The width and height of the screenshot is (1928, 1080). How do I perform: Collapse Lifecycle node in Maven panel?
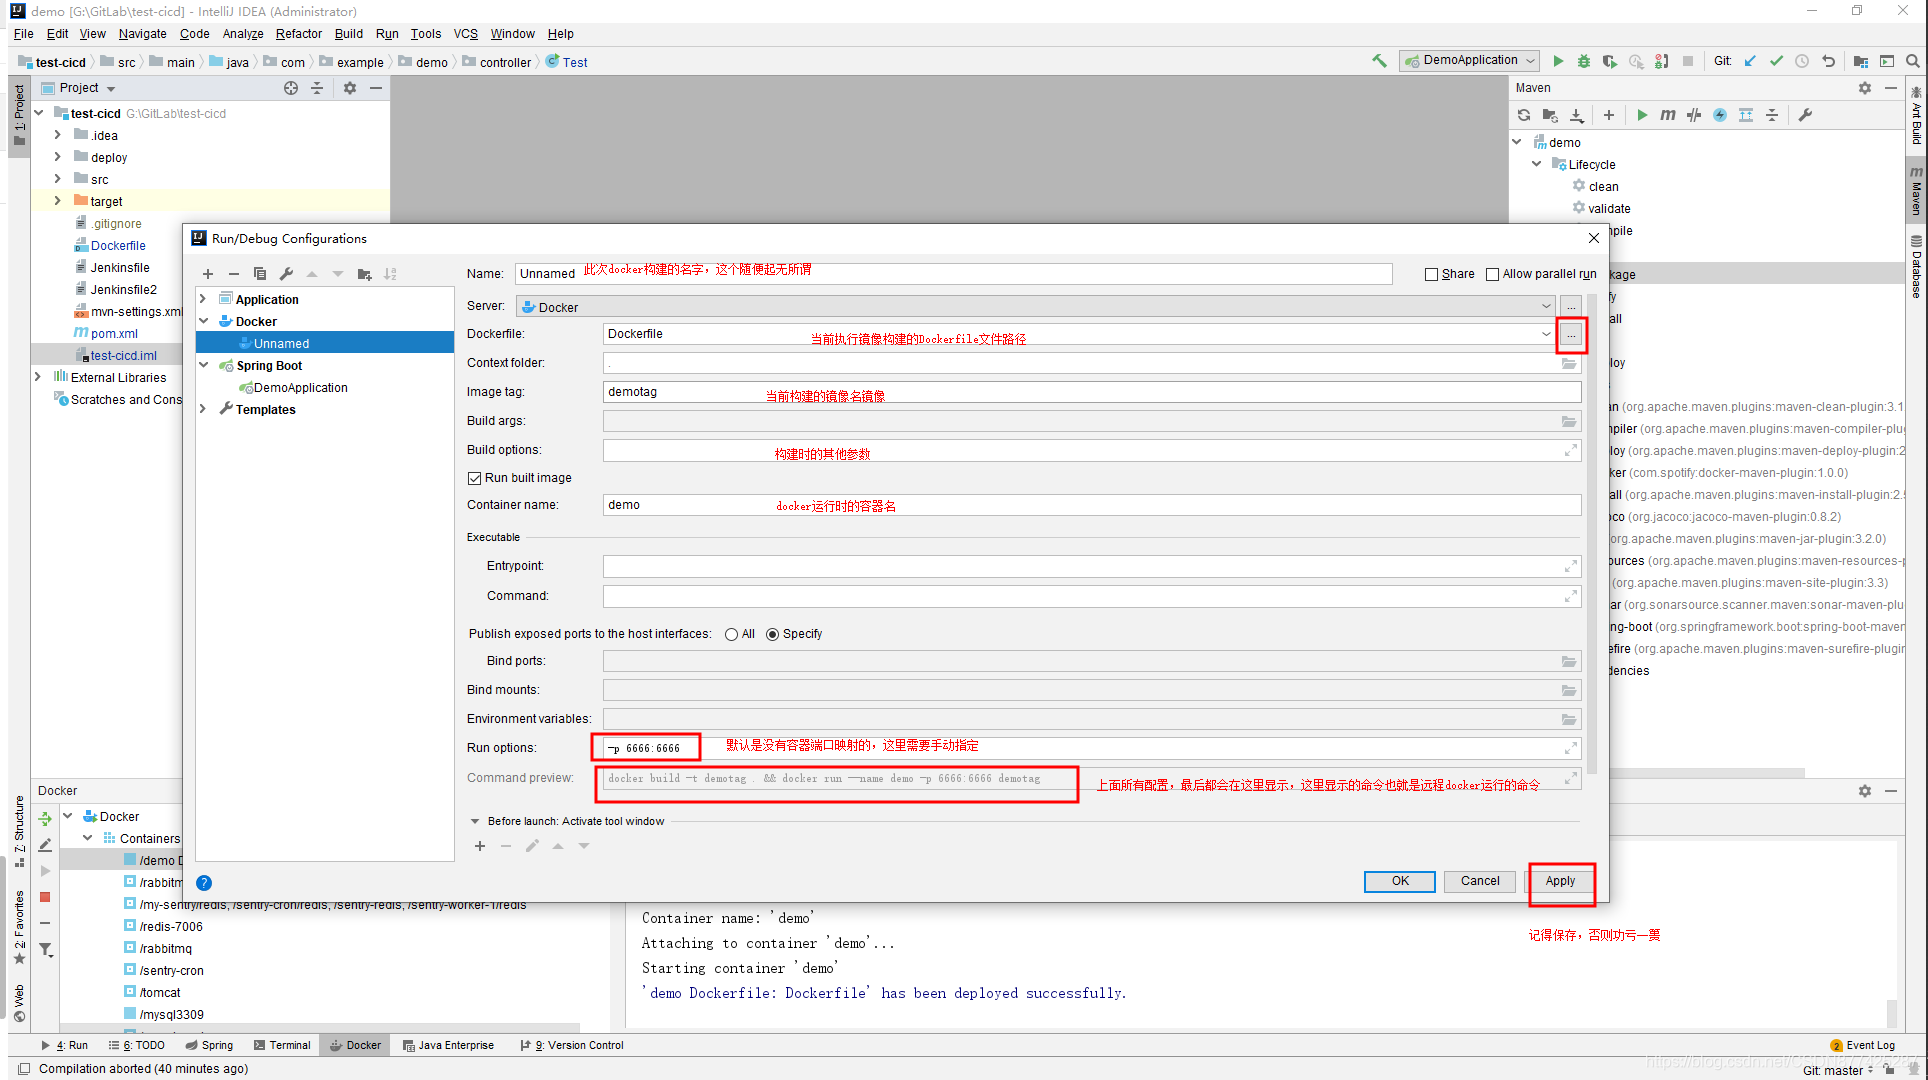point(1537,164)
